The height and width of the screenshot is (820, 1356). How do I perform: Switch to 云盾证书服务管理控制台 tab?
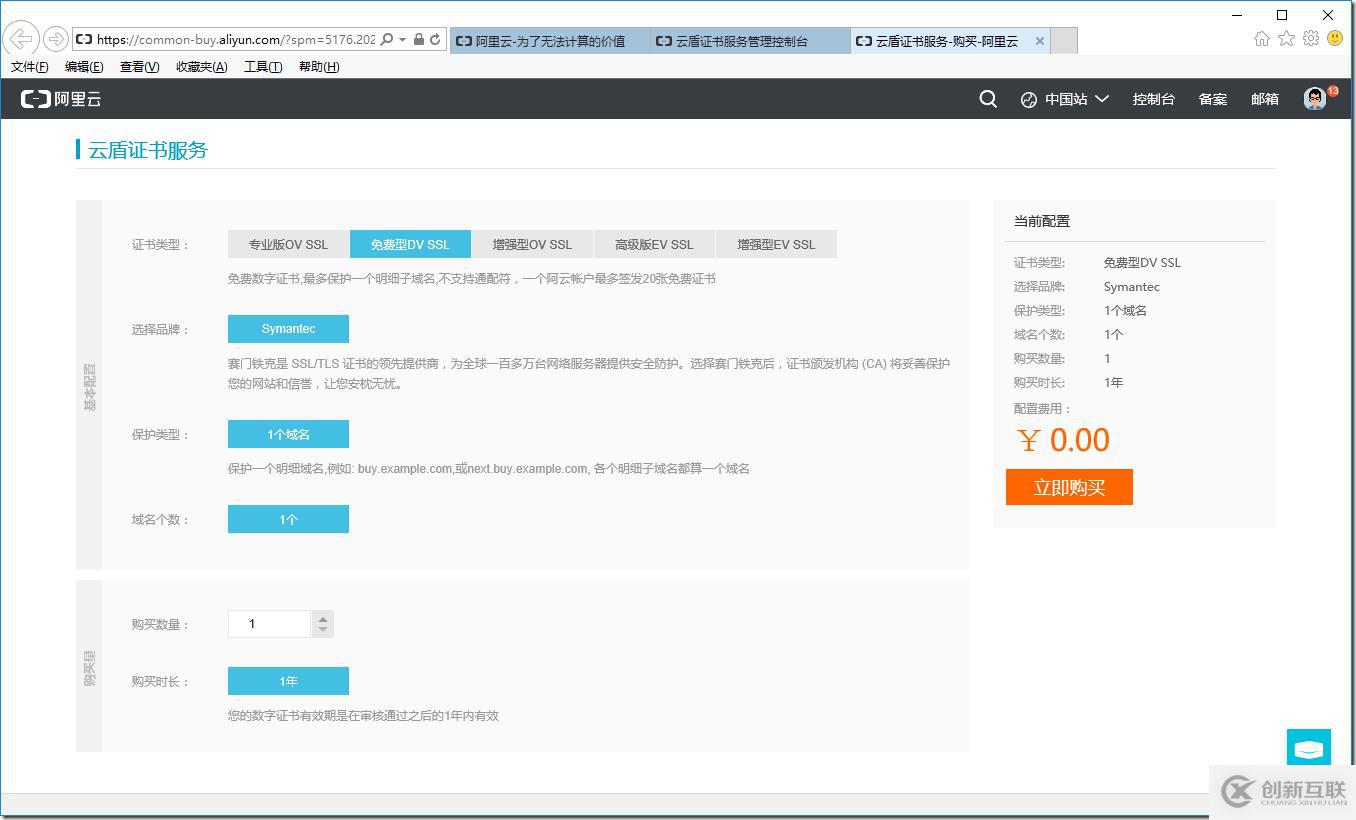(x=750, y=41)
